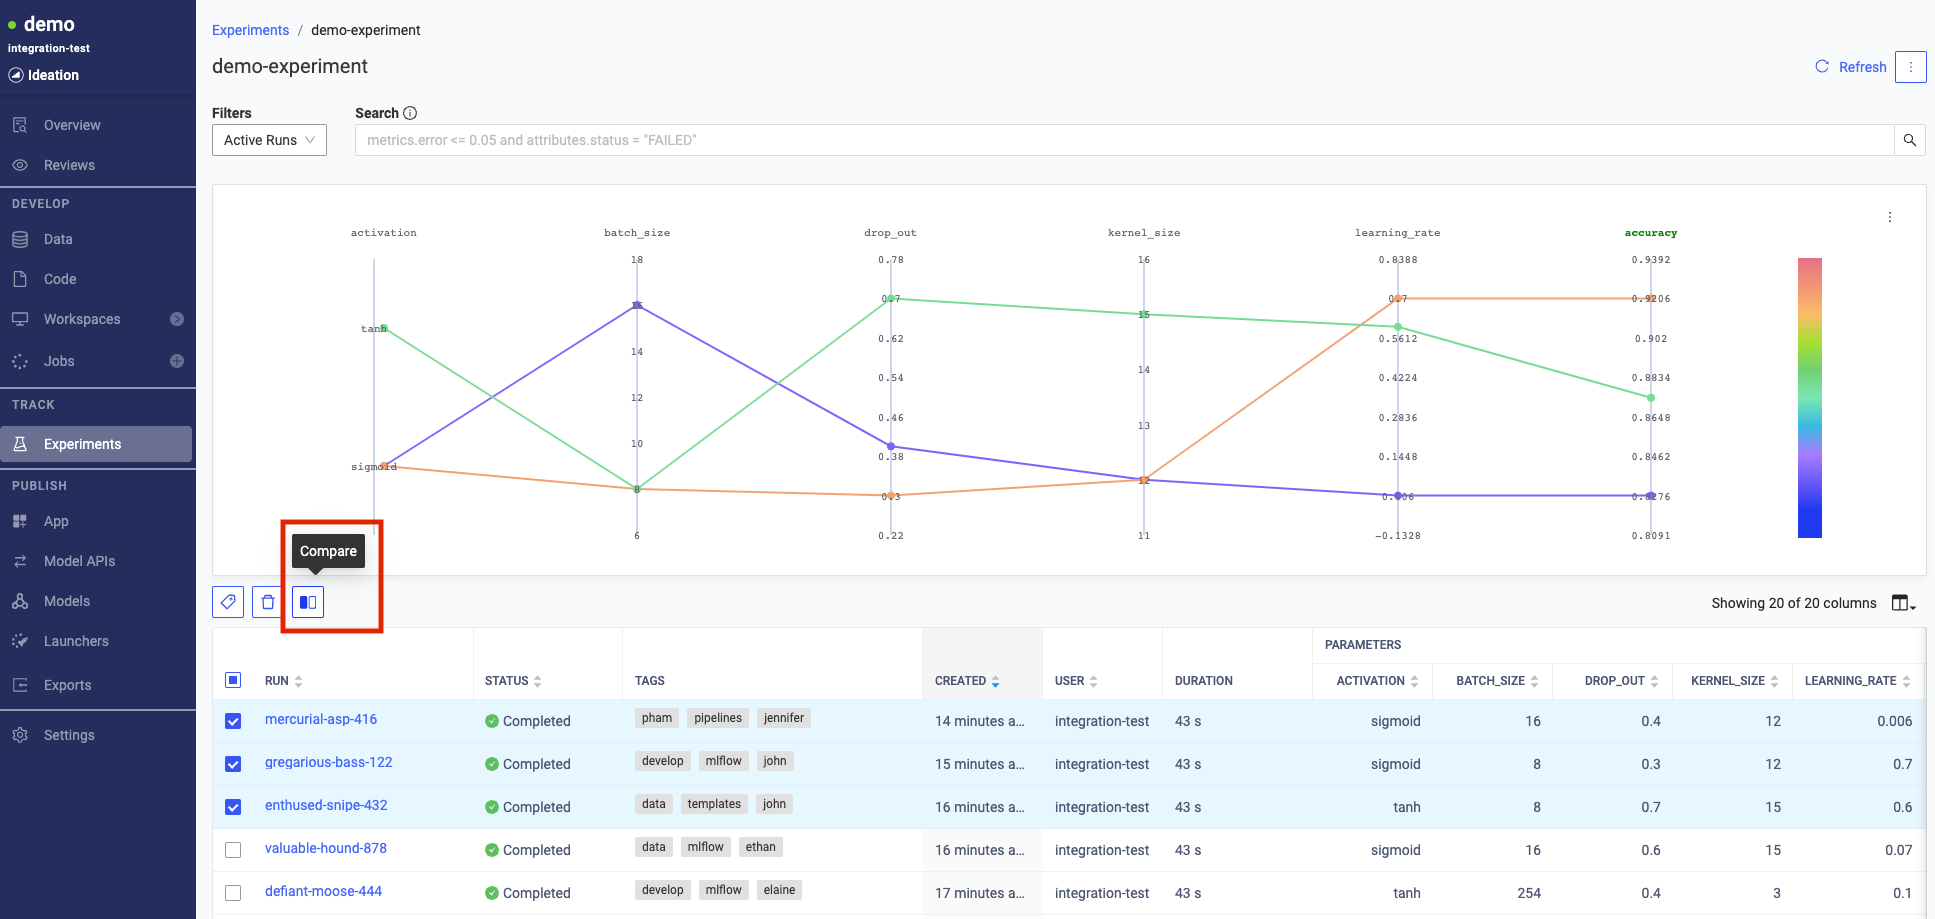Click the Refresh button

tap(1850, 67)
